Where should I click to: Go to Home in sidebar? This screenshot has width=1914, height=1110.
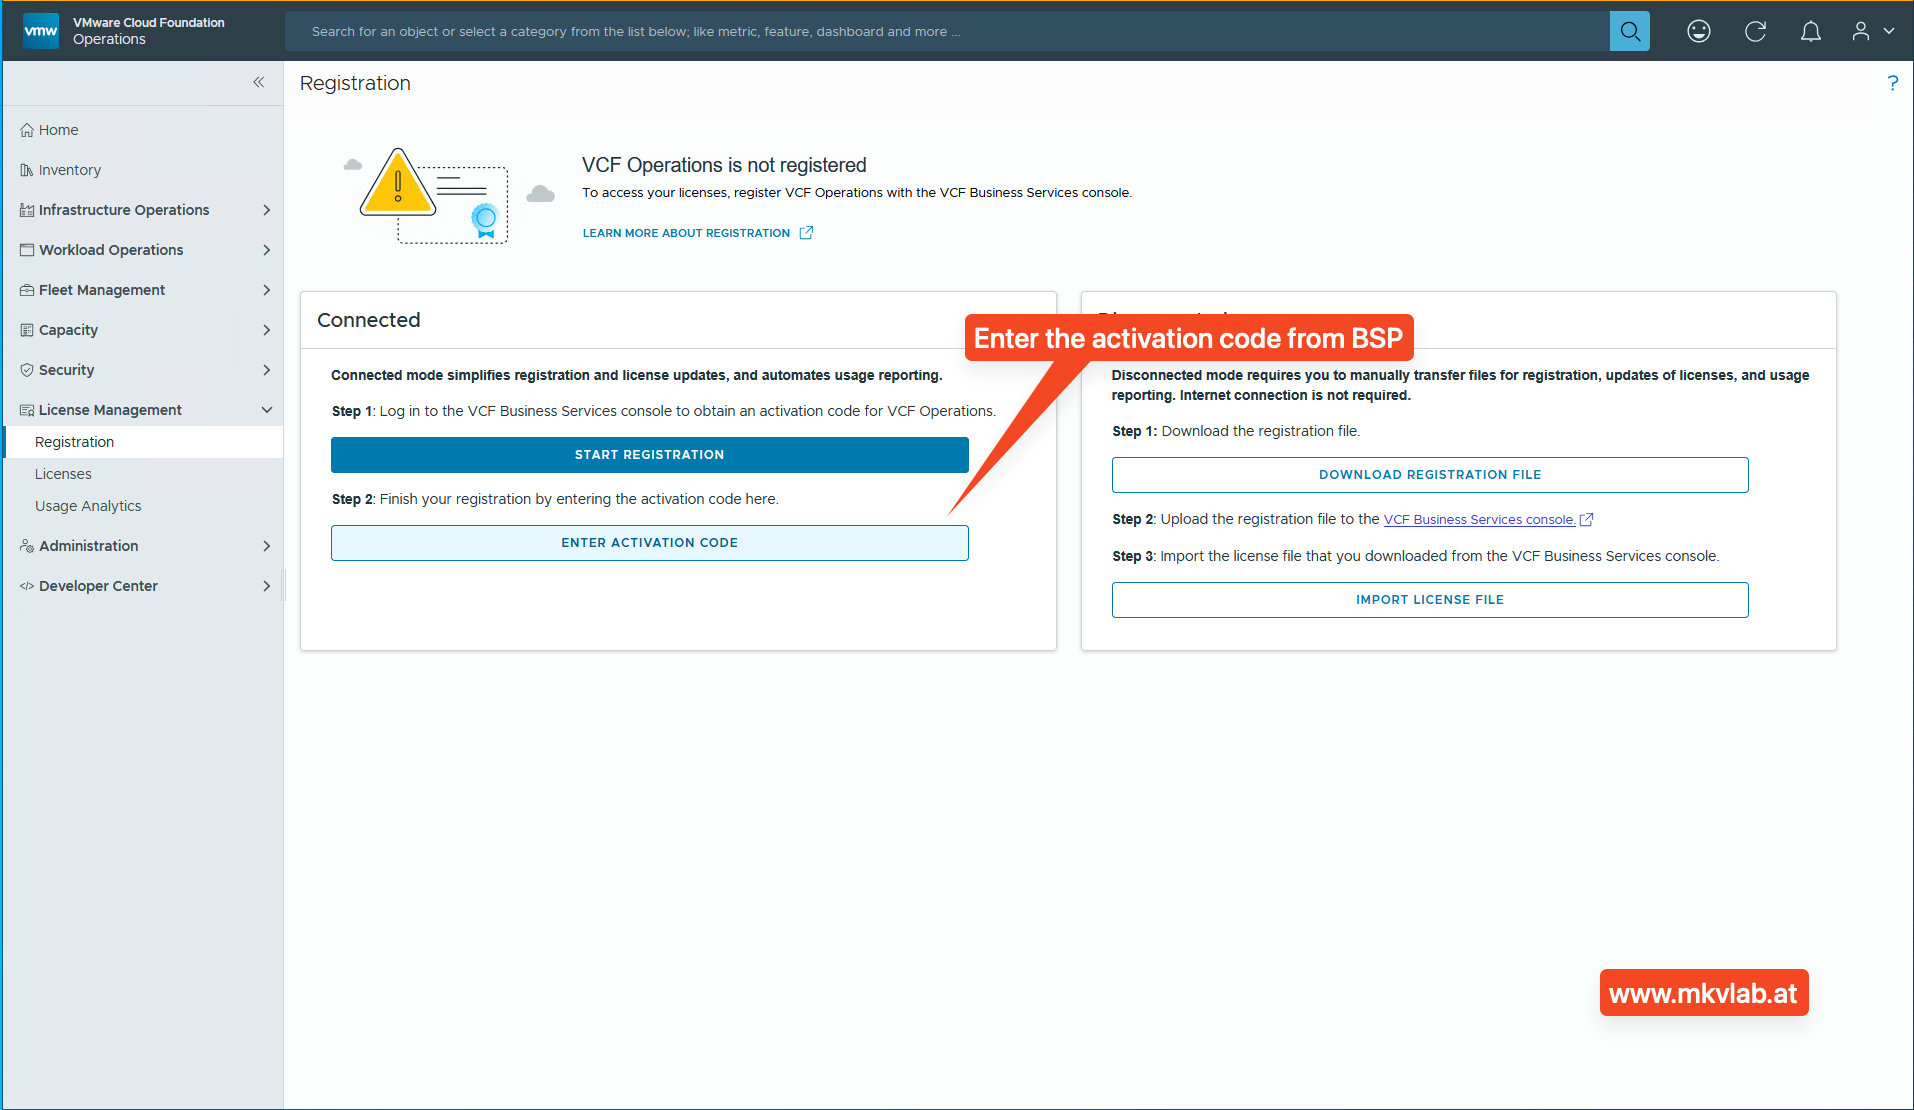pyautogui.click(x=58, y=130)
